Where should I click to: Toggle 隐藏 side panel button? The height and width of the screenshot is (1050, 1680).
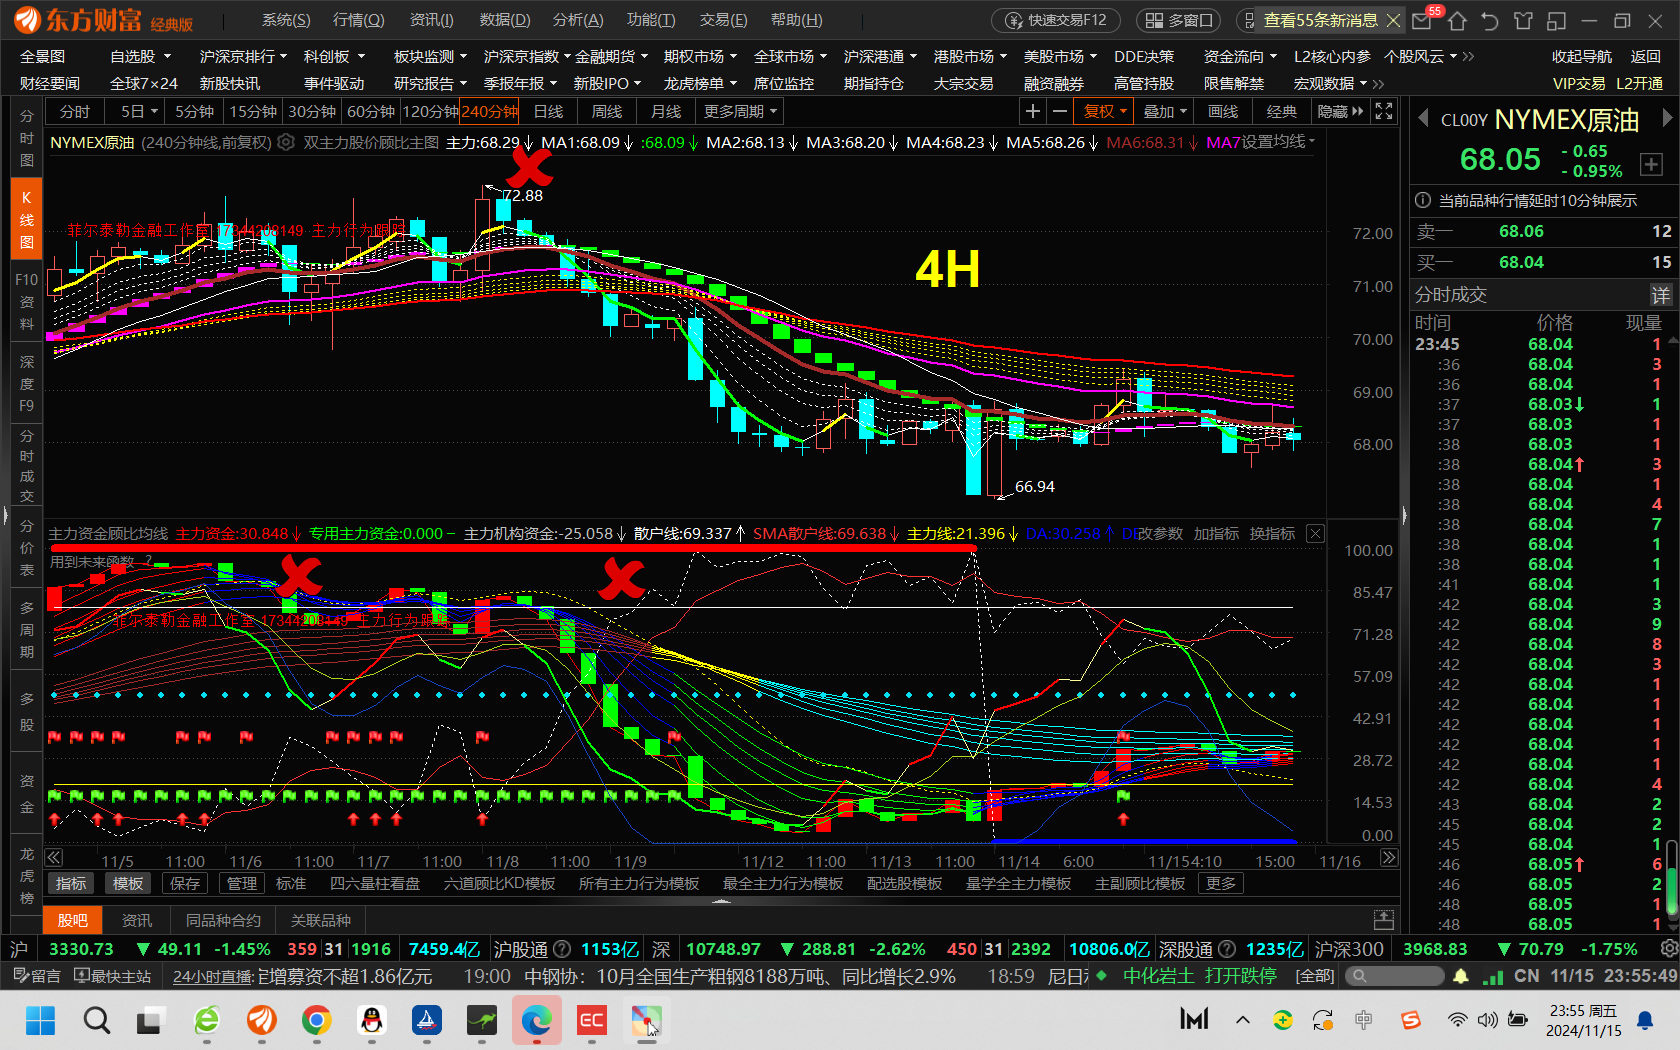point(1340,111)
